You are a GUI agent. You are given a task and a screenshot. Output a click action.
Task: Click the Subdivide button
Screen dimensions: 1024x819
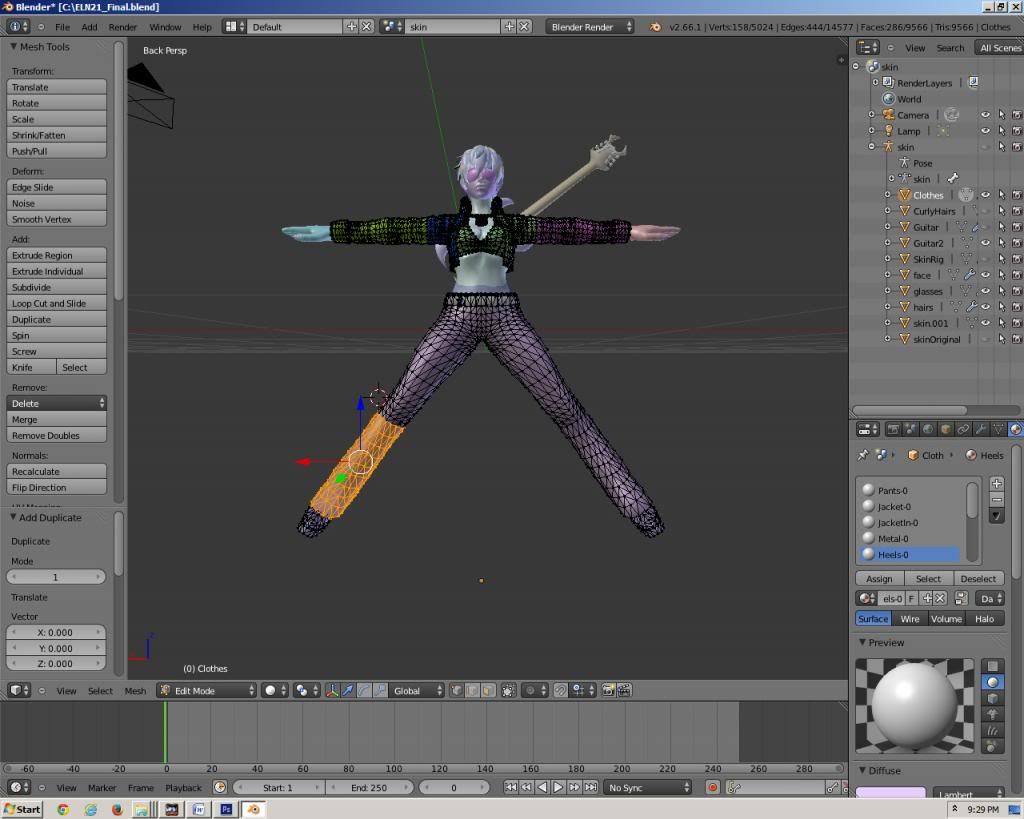[57, 287]
